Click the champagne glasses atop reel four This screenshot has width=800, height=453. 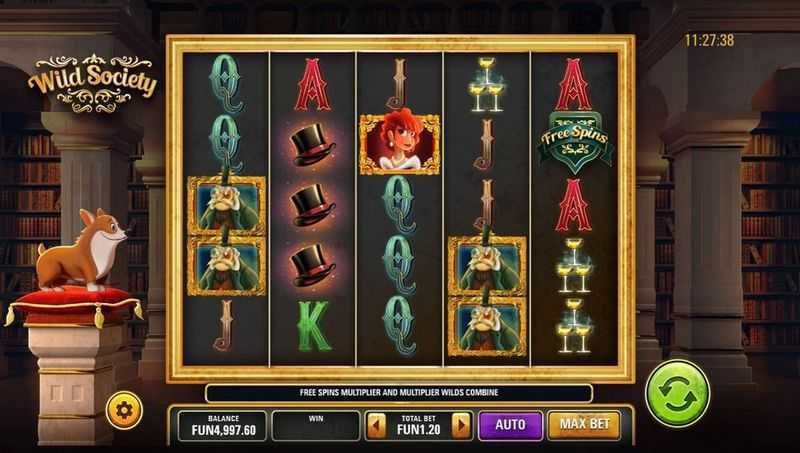[486, 85]
